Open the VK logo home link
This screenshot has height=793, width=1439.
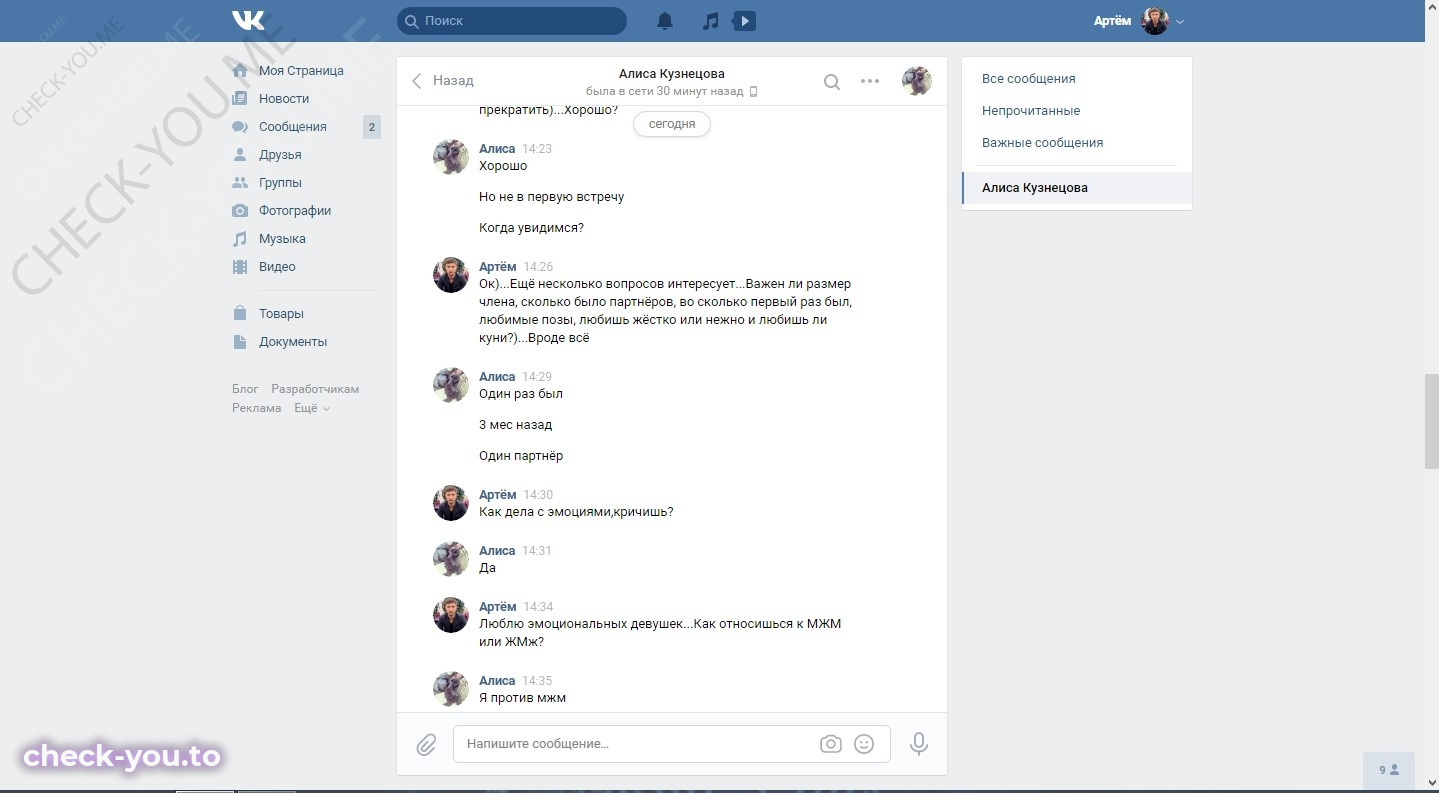coord(248,20)
